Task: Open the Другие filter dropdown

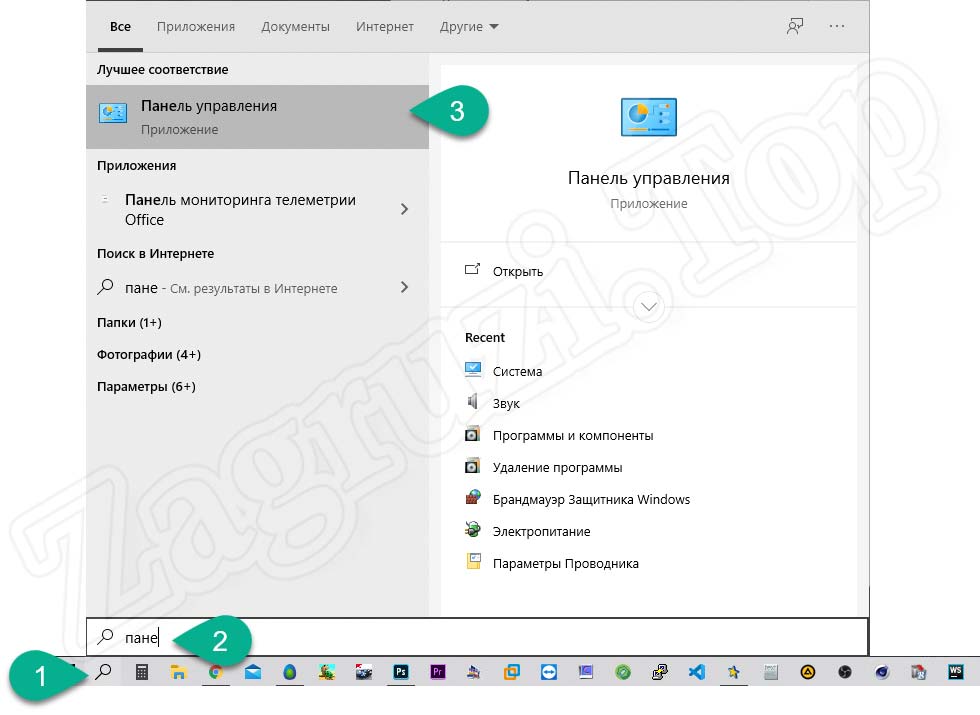Action: [x=468, y=27]
